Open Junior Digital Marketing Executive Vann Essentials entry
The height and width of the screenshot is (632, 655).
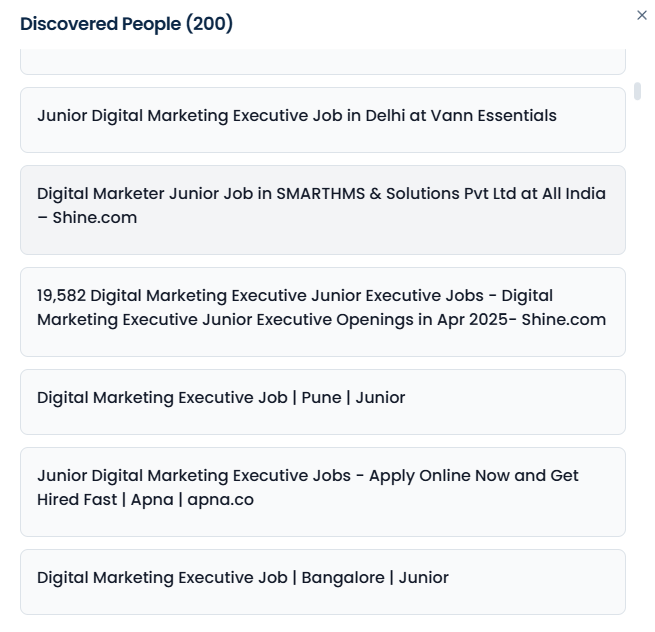pyautogui.click(x=322, y=120)
